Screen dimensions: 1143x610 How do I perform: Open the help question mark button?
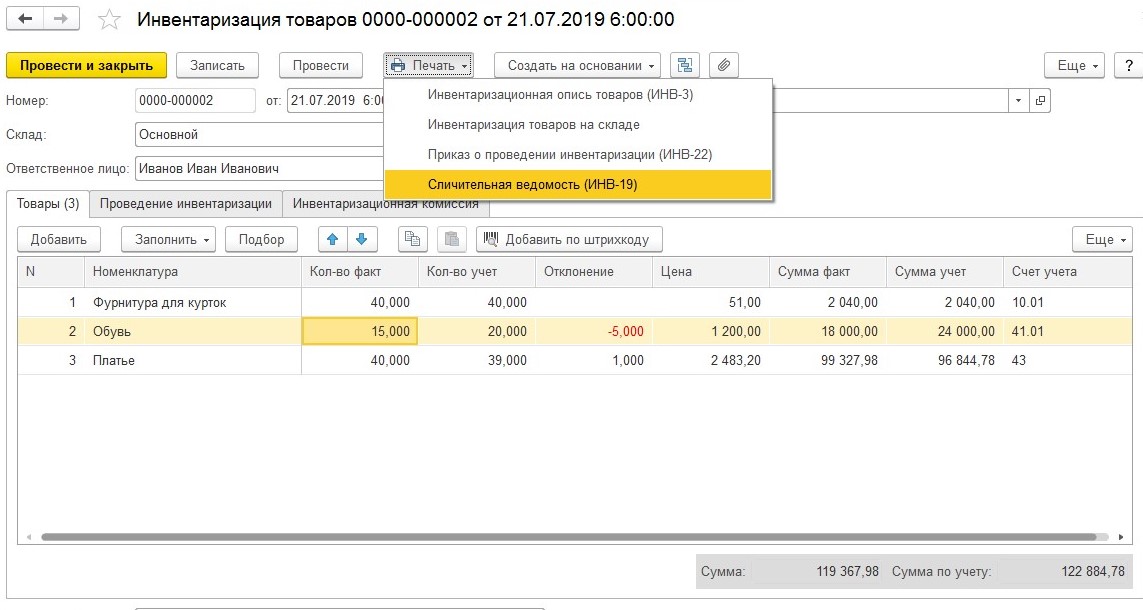click(1128, 65)
